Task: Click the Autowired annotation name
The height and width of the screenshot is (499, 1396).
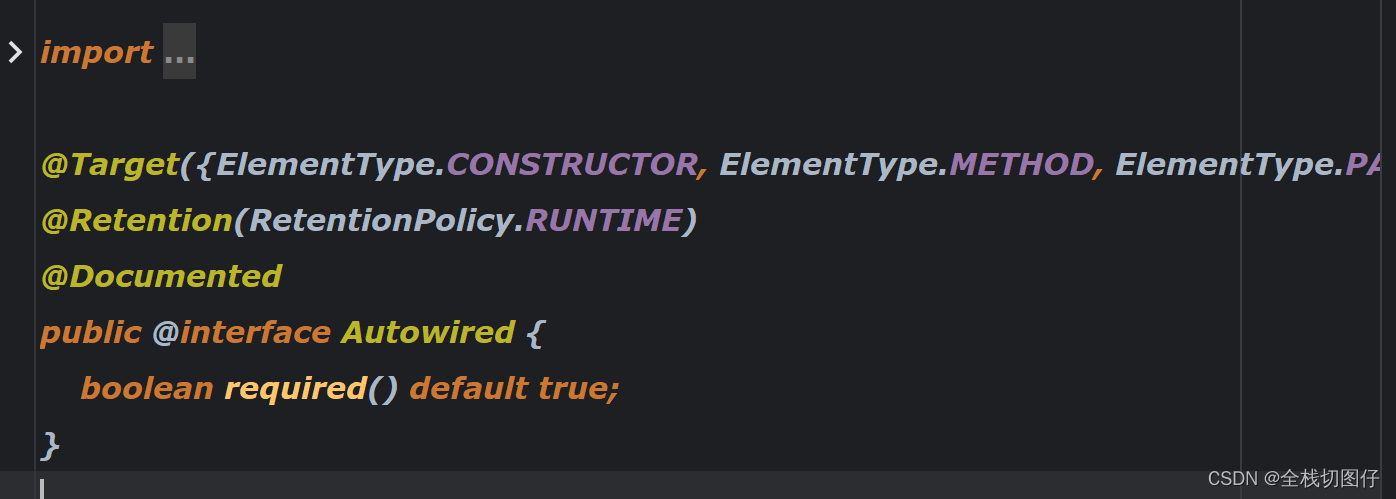Action: (x=428, y=332)
